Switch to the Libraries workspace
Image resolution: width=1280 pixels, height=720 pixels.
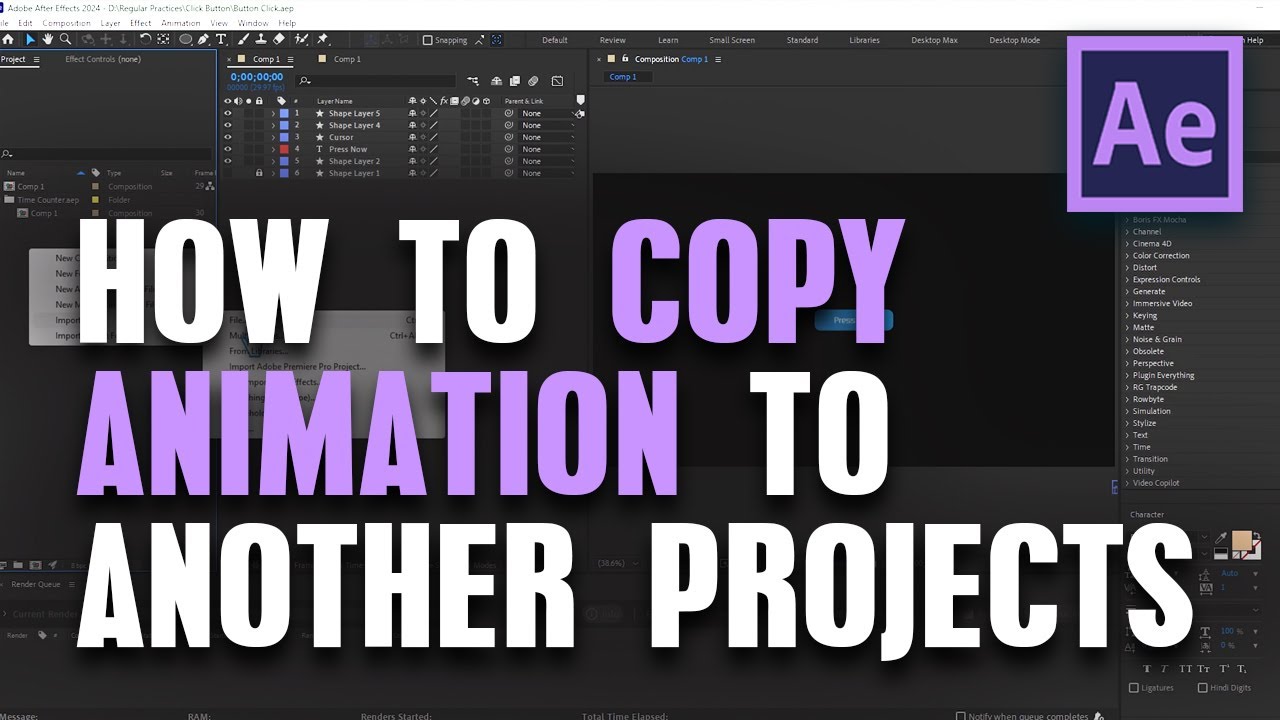[864, 40]
